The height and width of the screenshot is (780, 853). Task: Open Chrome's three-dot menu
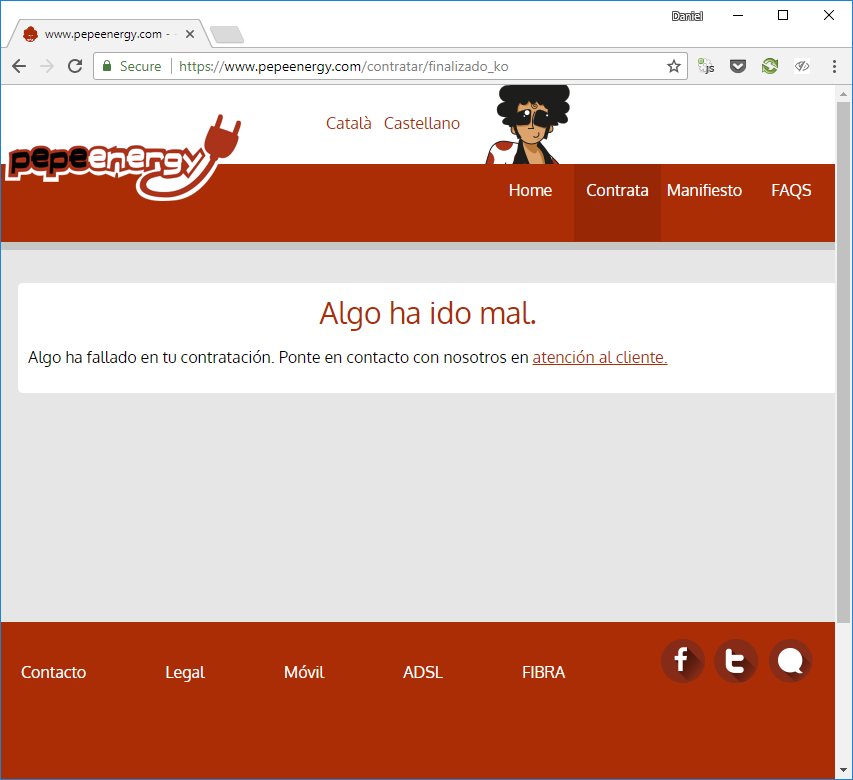click(x=833, y=65)
